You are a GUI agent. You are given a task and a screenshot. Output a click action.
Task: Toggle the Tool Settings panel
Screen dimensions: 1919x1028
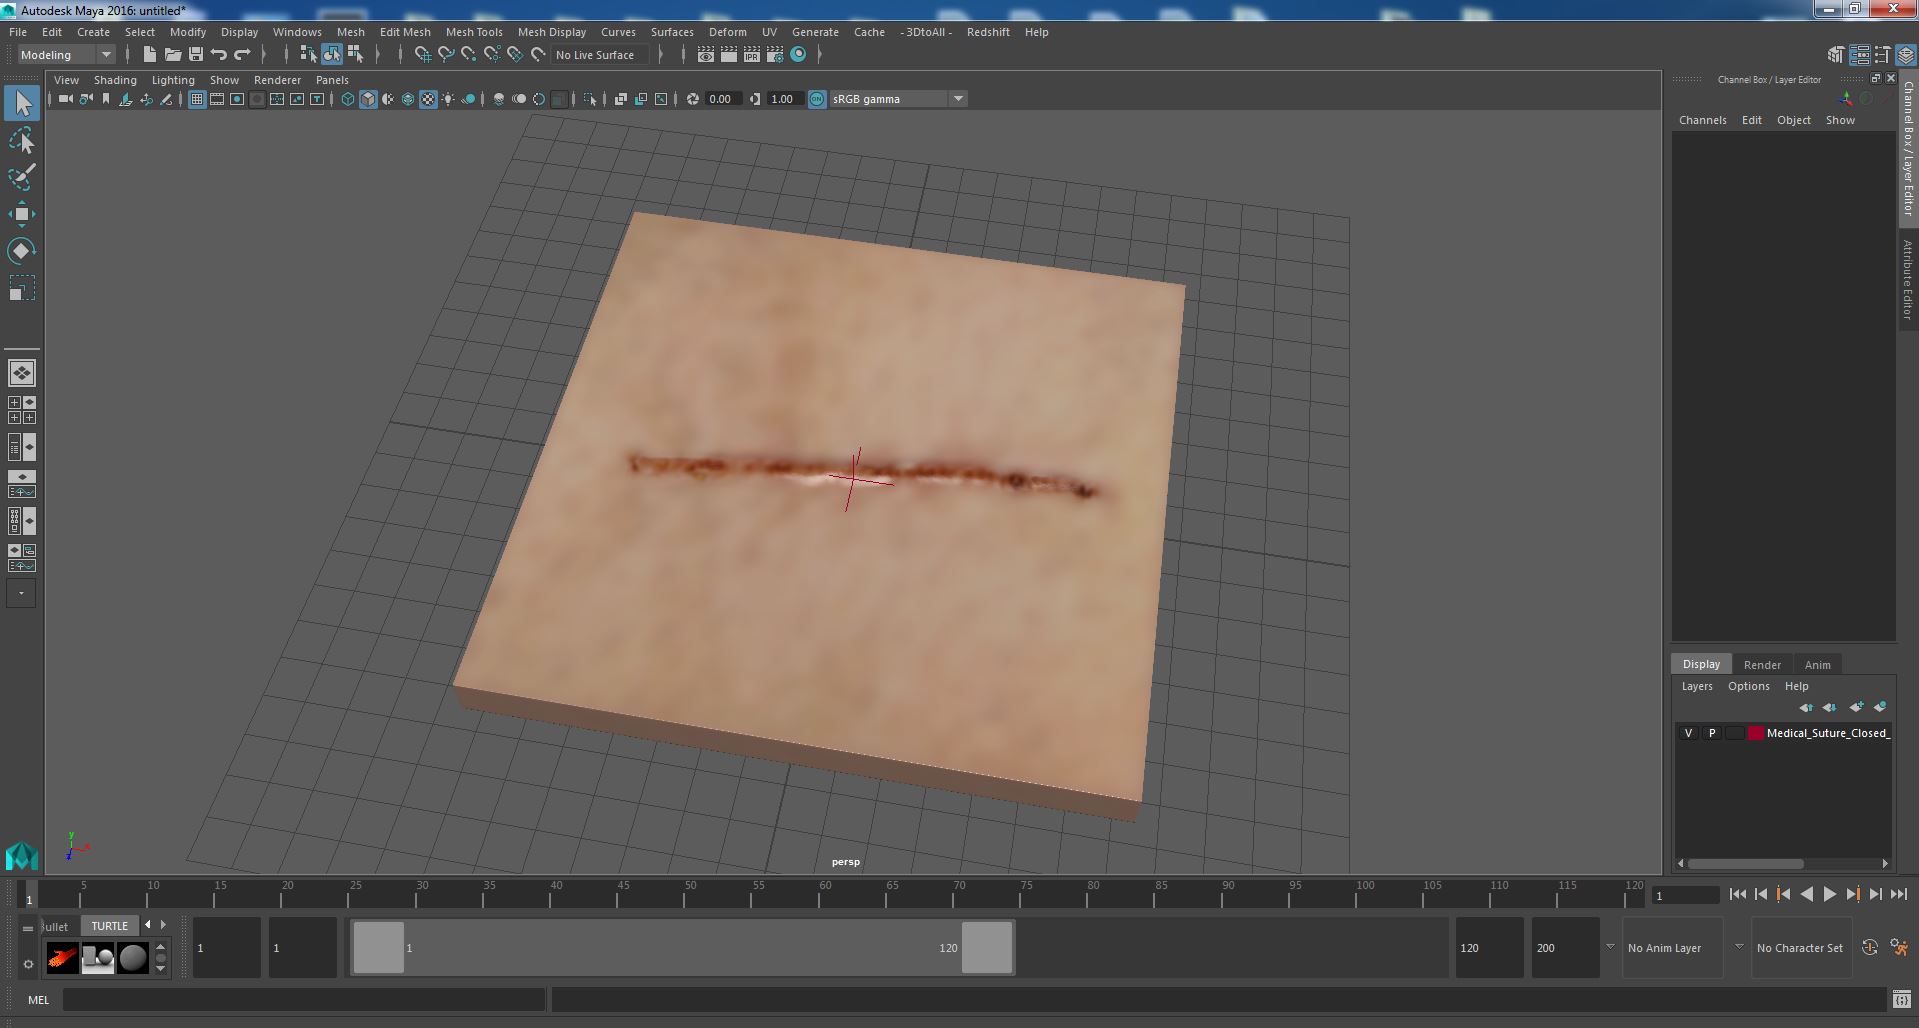pyautogui.click(x=1883, y=55)
